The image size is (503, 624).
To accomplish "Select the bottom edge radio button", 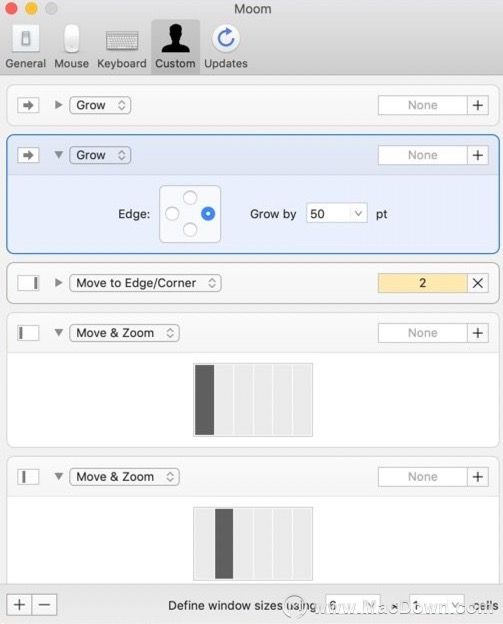I will (190, 230).
